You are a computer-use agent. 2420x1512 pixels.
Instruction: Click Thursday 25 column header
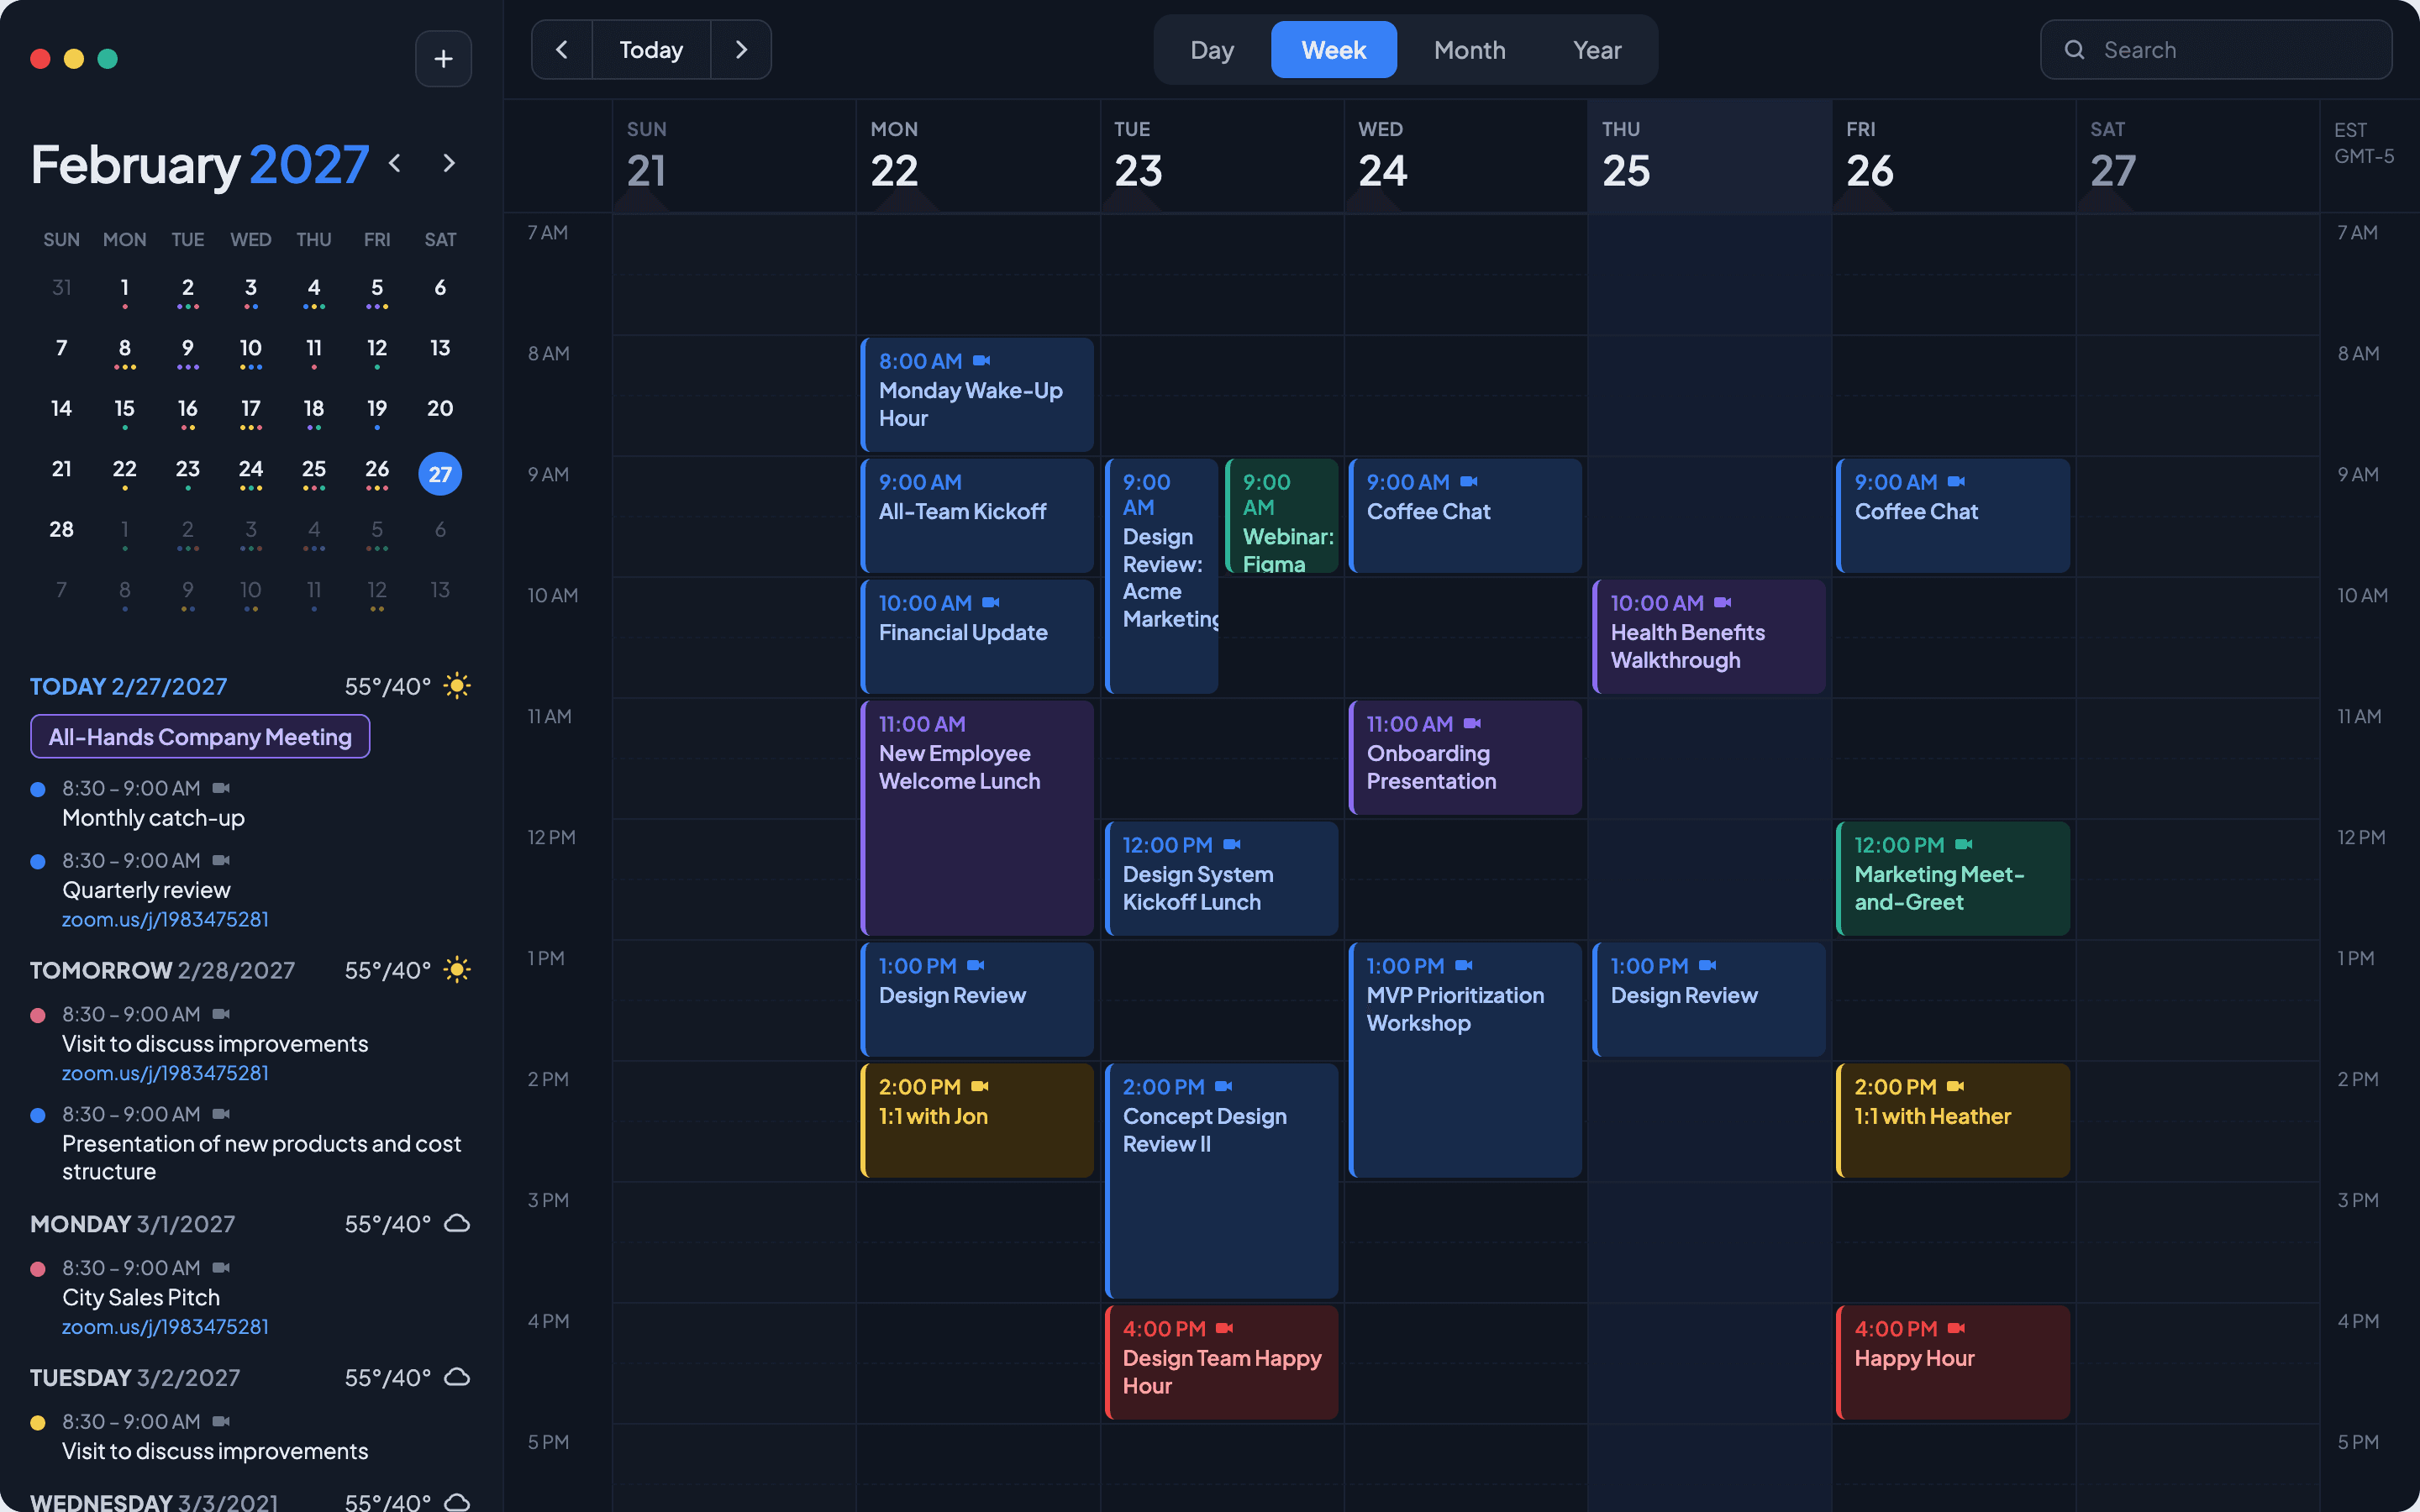[x=1709, y=156]
